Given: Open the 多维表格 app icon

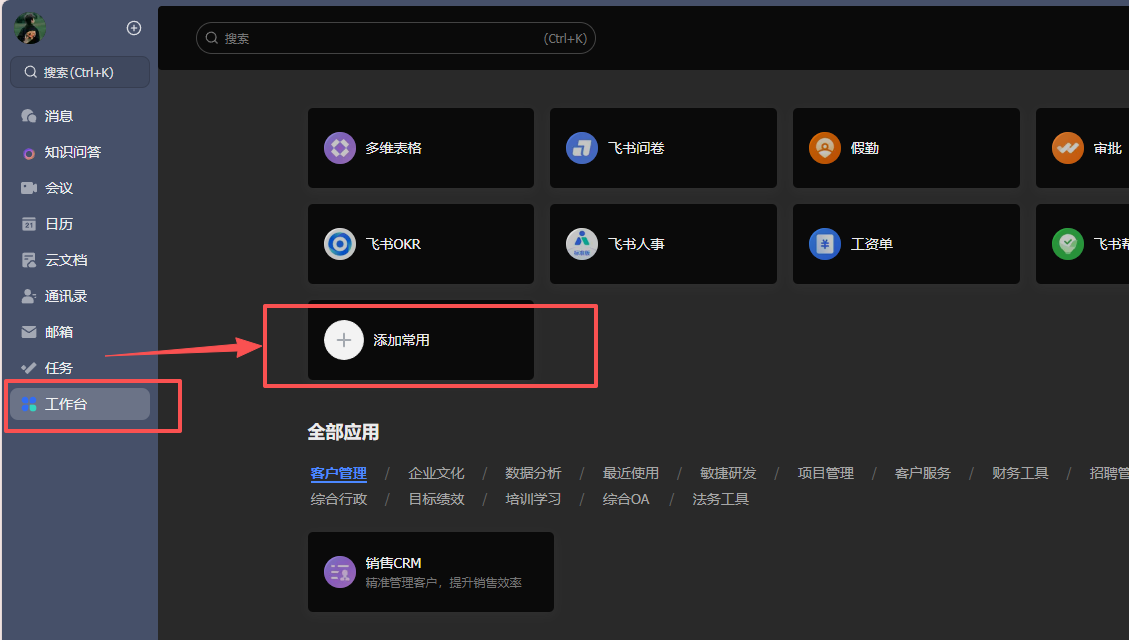Looking at the screenshot, I should coord(340,148).
